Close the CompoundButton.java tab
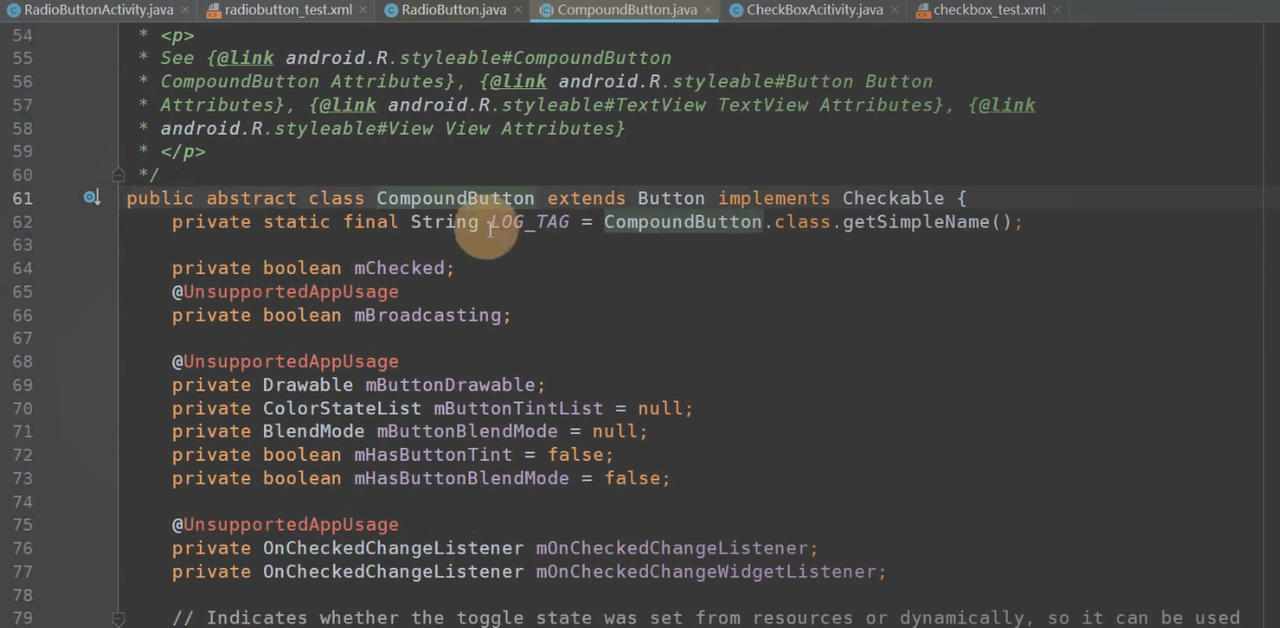 coord(710,10)
